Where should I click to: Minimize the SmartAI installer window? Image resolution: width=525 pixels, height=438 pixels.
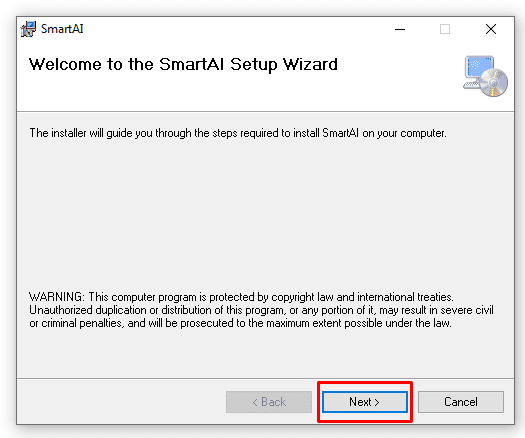(400, 29)
